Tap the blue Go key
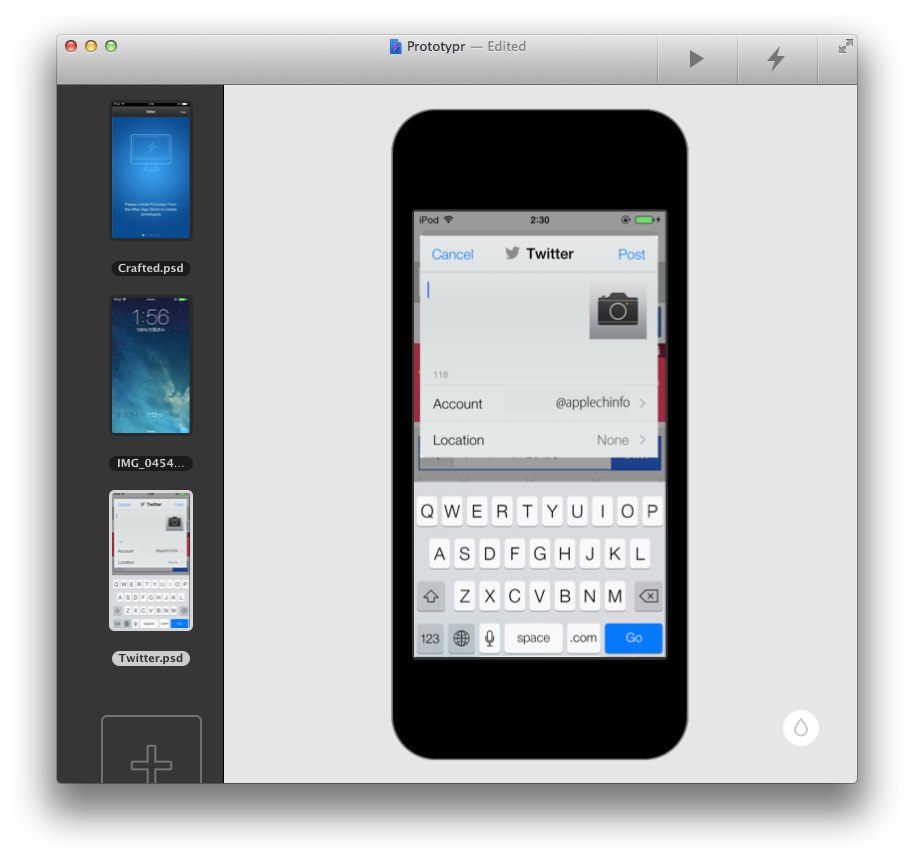 634,638
